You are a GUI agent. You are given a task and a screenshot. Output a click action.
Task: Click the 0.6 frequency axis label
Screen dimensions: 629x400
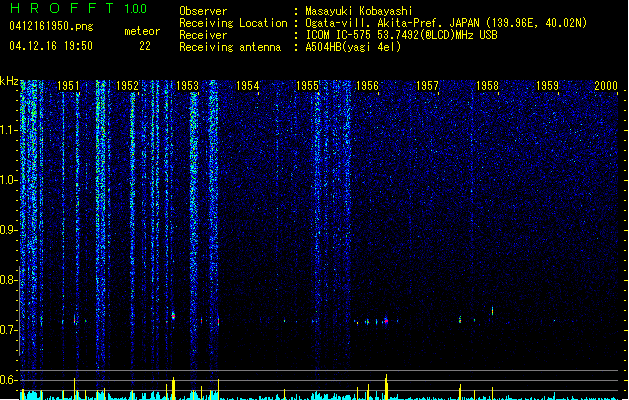(x=8, y=380)
